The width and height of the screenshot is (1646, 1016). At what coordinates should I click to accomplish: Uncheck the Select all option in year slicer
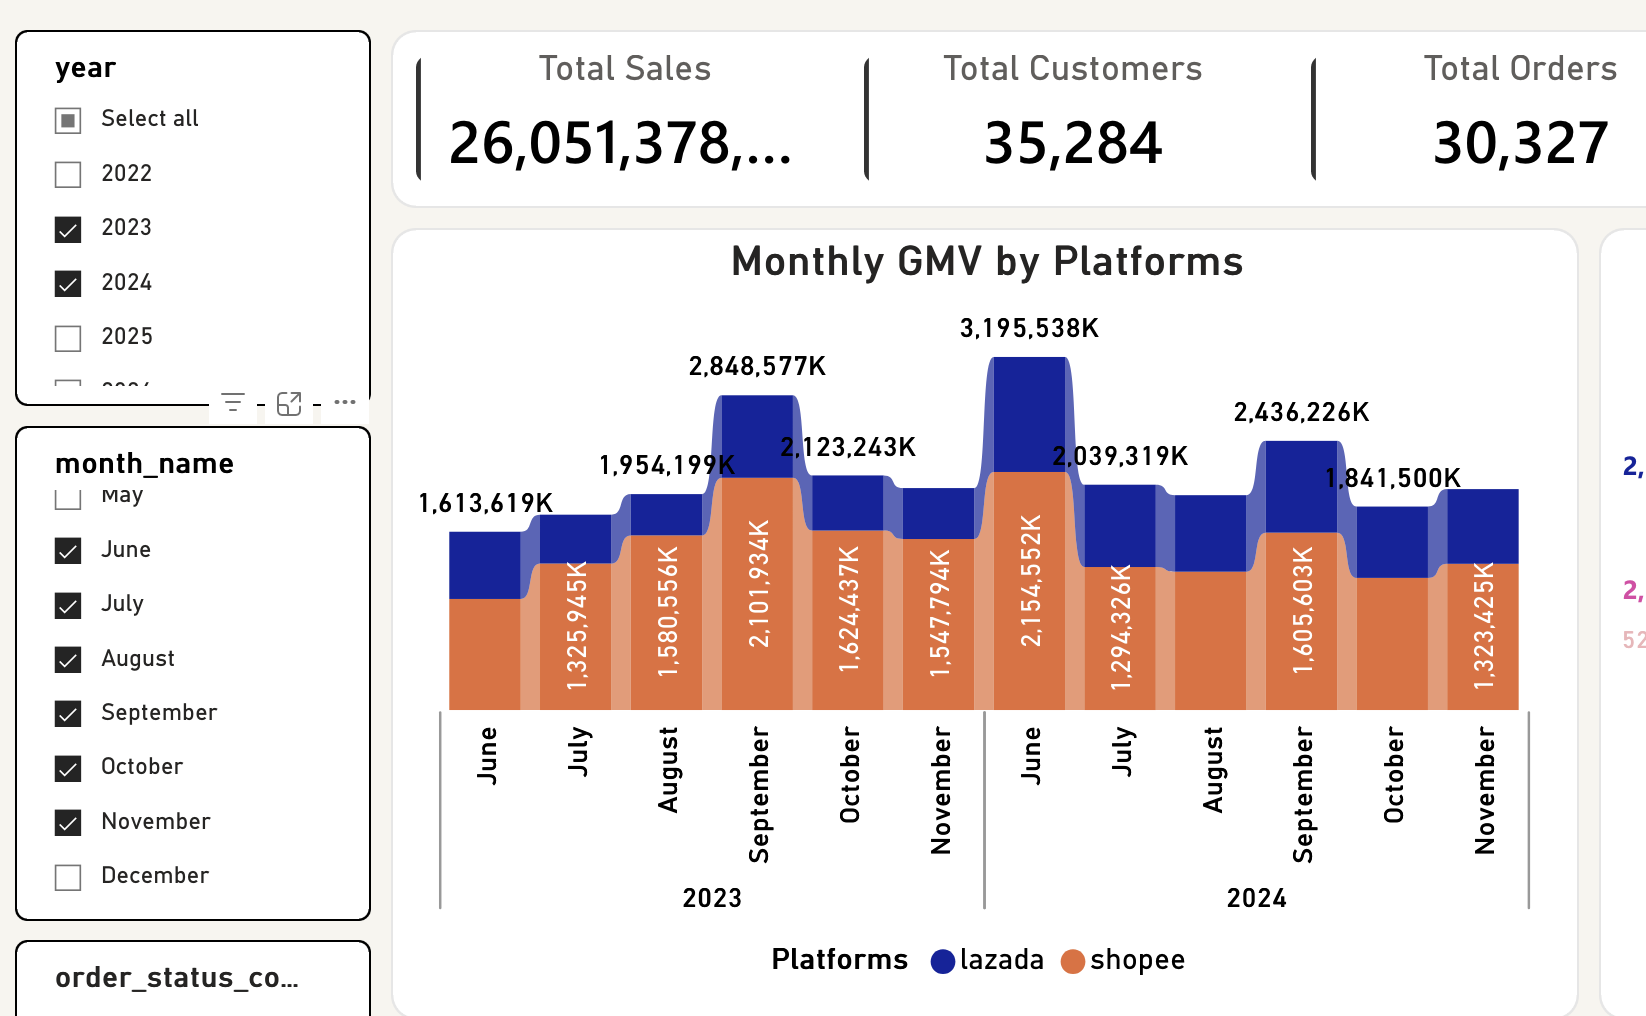click(67, 119)
